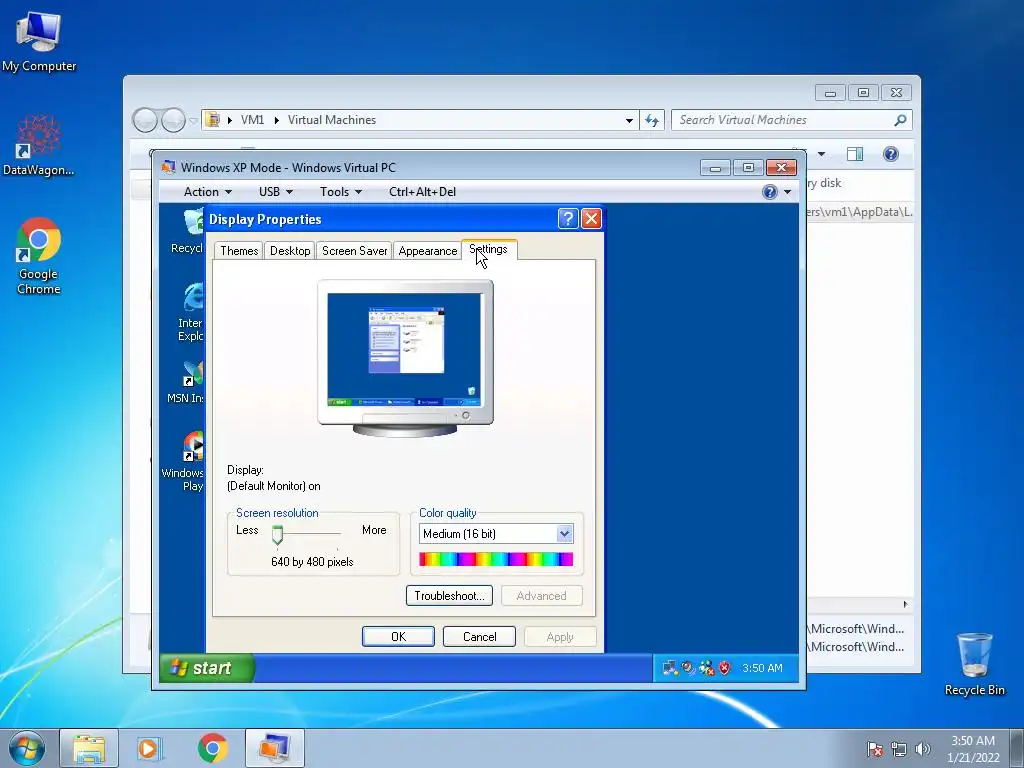Screen dimensions: 1024x768
Task: Open Chrome from the taskbar
Action: point(212,748)
